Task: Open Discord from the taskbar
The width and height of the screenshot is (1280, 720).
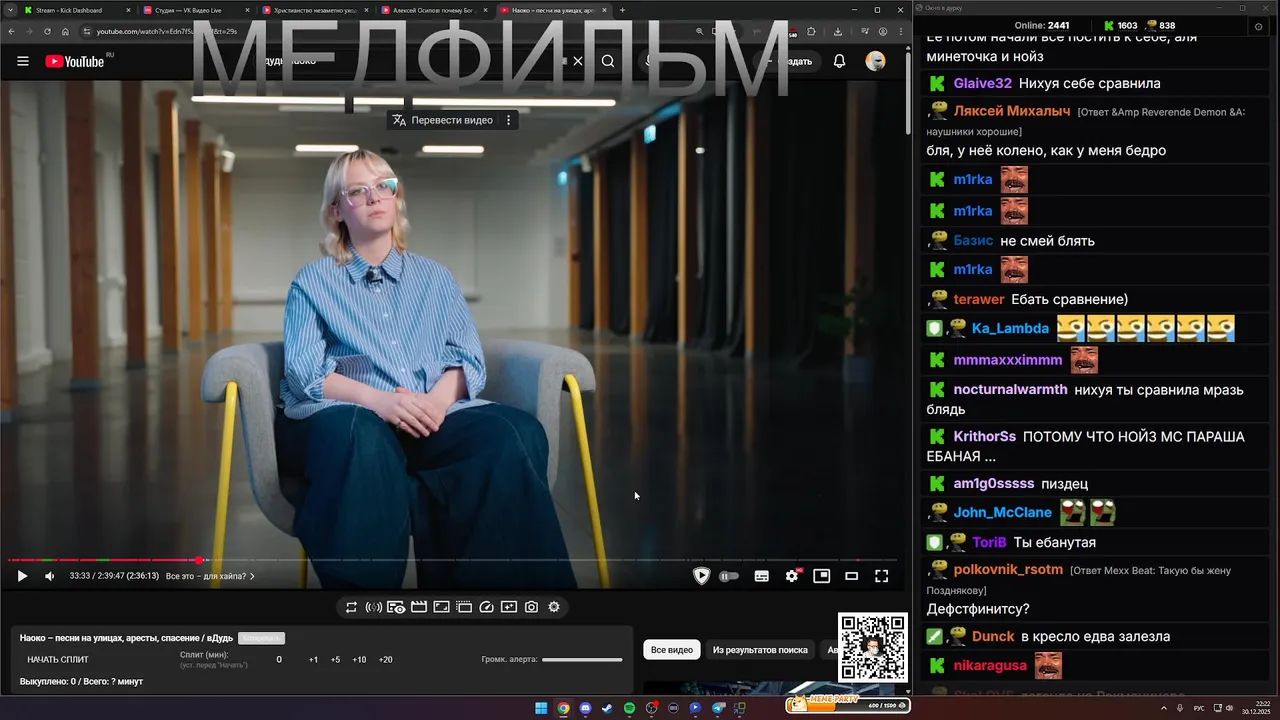Action: 585,708
